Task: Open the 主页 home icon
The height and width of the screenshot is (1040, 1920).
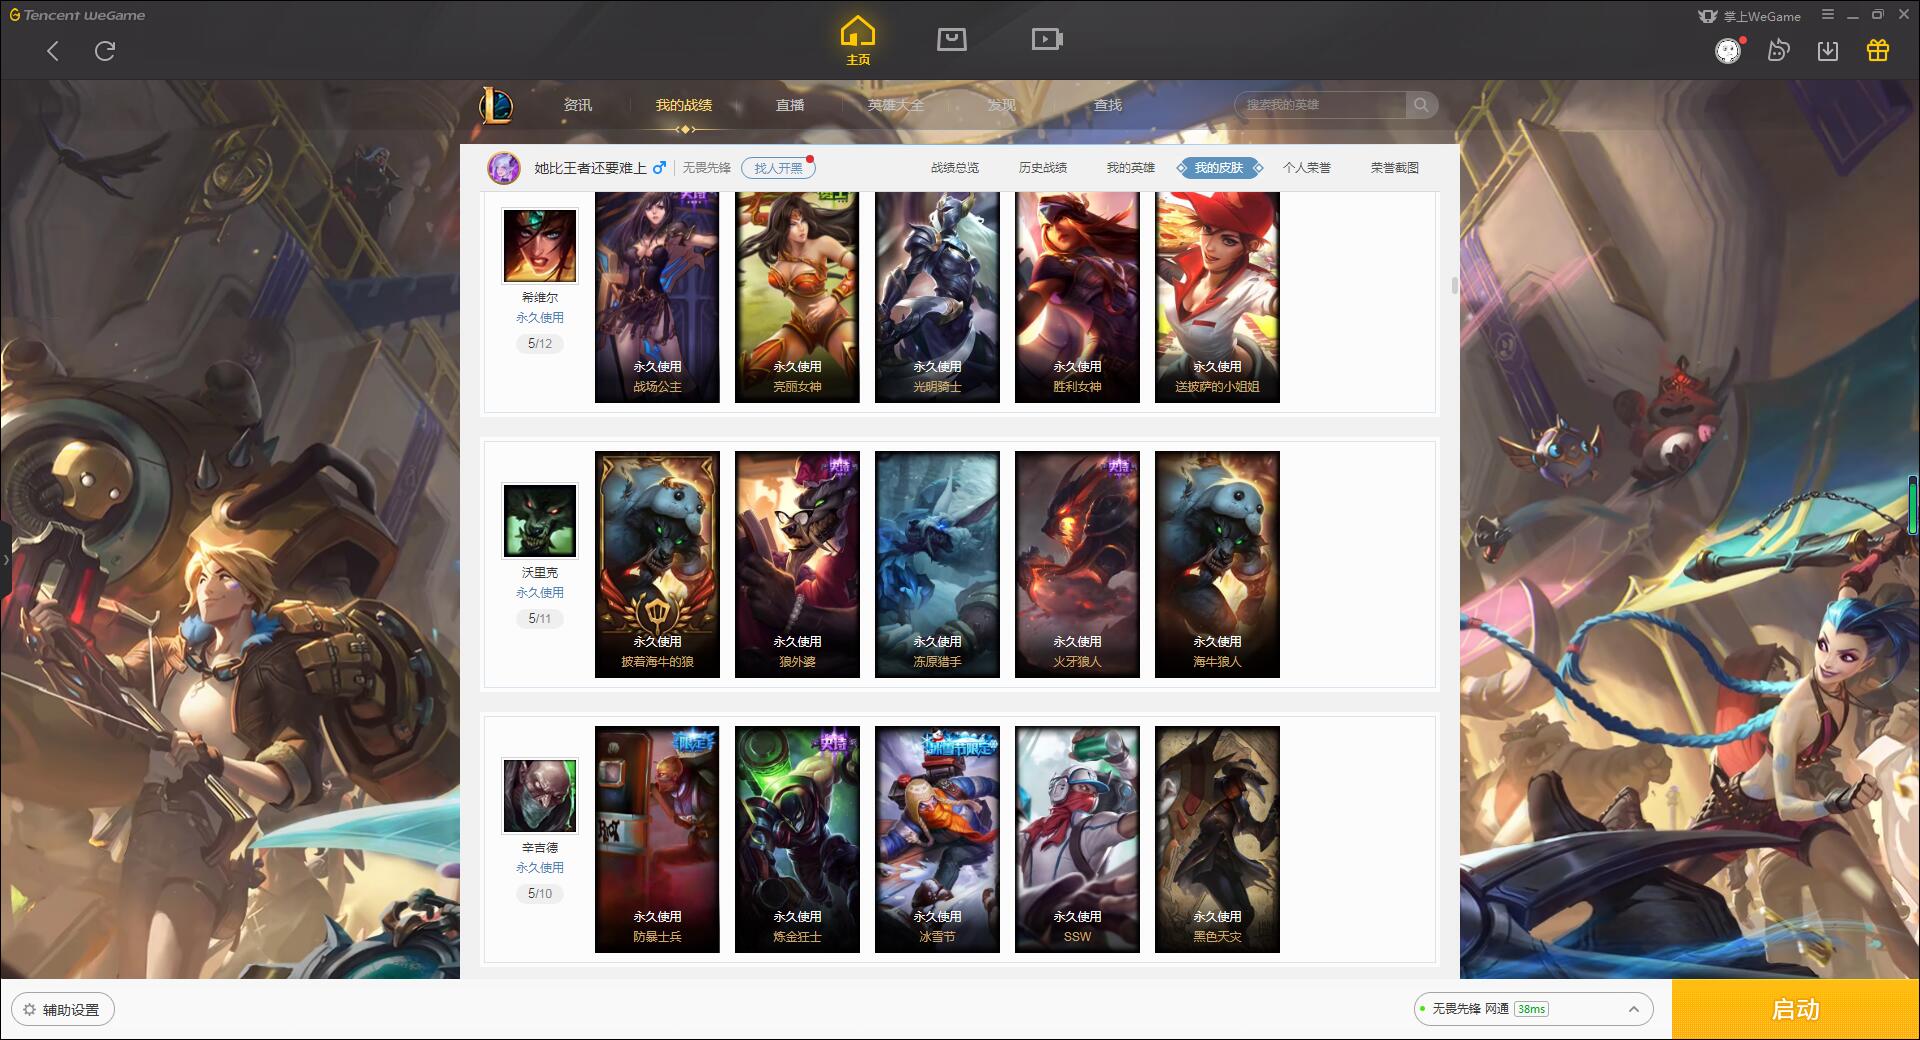Action: [857, 41]
